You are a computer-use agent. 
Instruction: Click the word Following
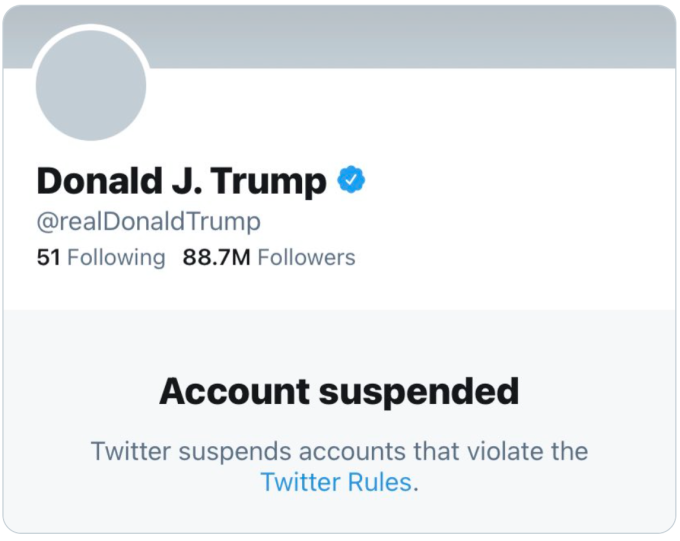(116, 257)
